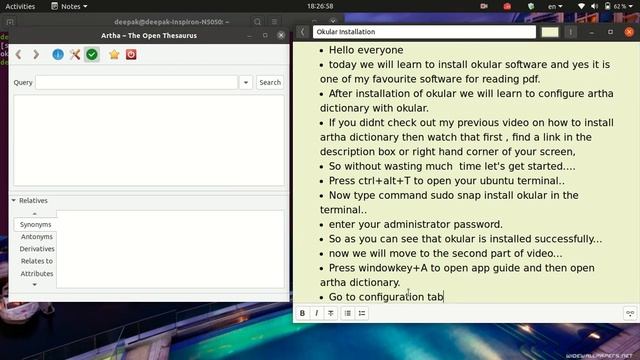Go back in Artha search history
This screenshot has height=360, width=640.
tap(18, 54)
